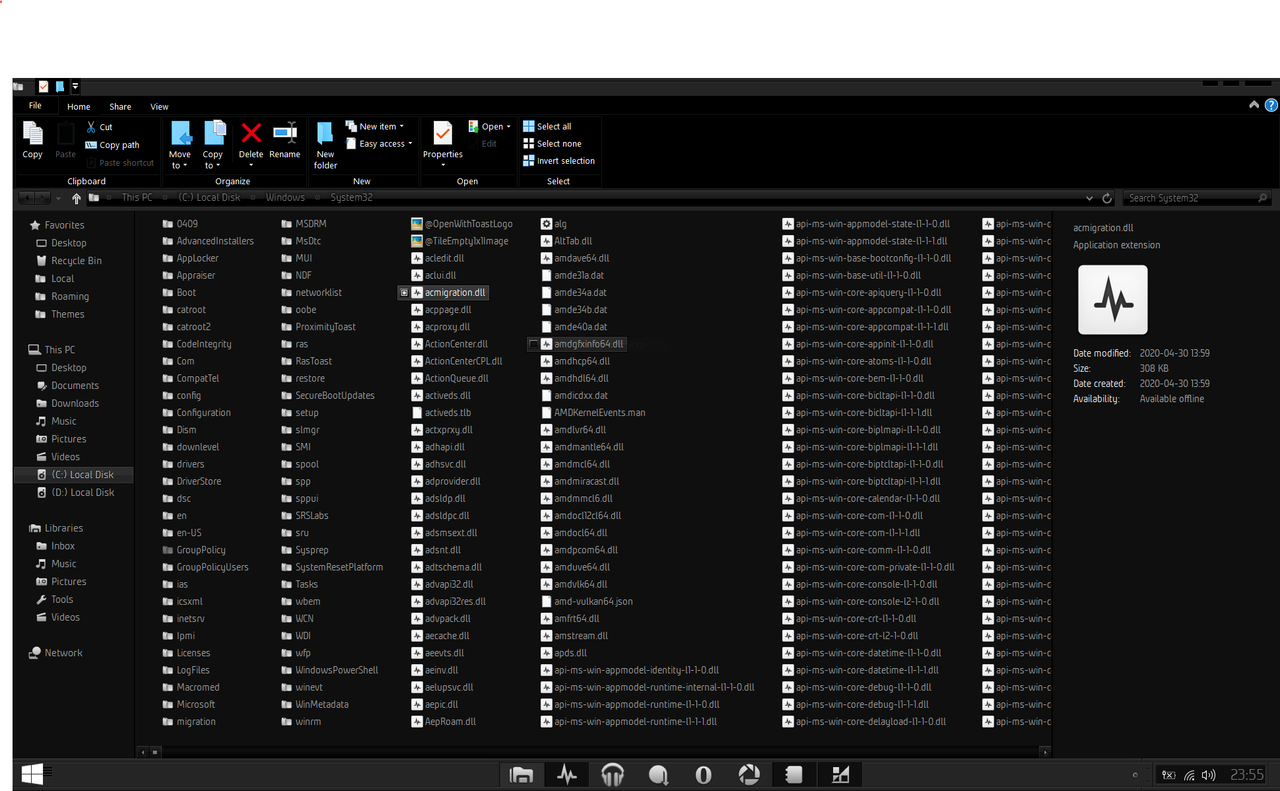Refresh the folder view with the refresh icon
The image size is (1280, 791).
tap(1107, 197)
